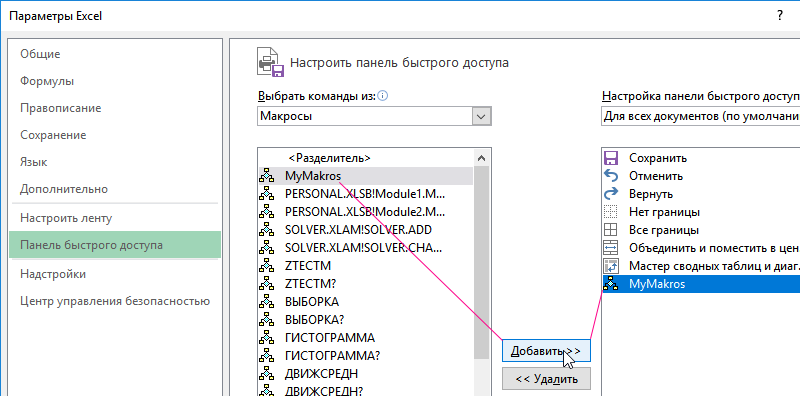Image resolution: width=800 pixels, height=396 pixels.
Task: Click icon next to SOLVER.XLAM!SOLVER.CHA...
Action: (266, 248)
